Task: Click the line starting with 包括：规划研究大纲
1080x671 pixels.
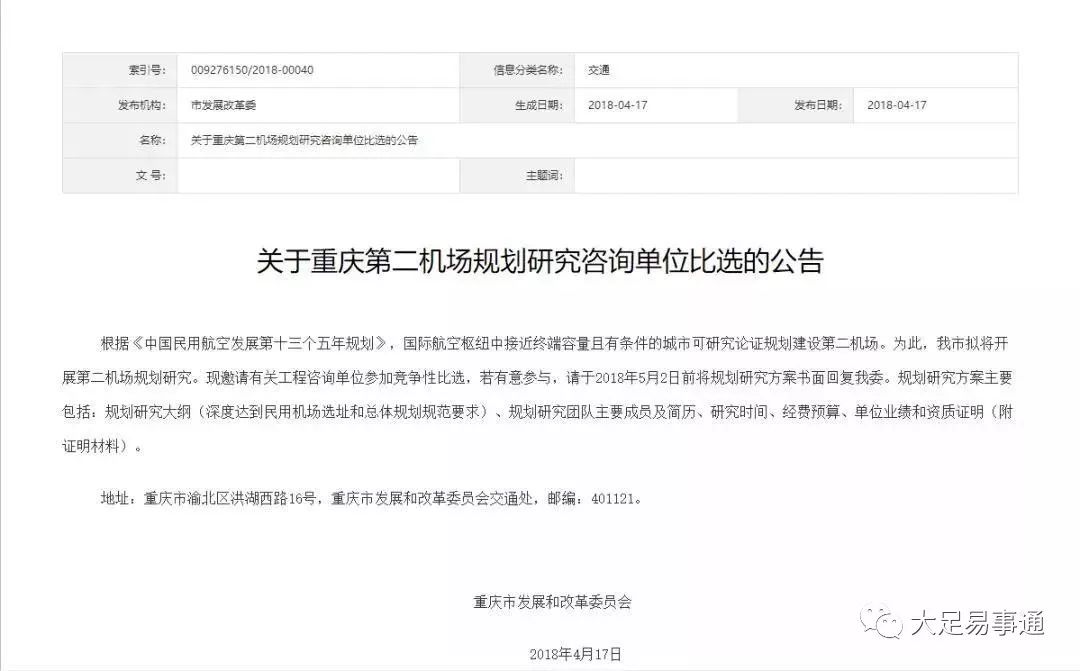Action: (537, 412)
